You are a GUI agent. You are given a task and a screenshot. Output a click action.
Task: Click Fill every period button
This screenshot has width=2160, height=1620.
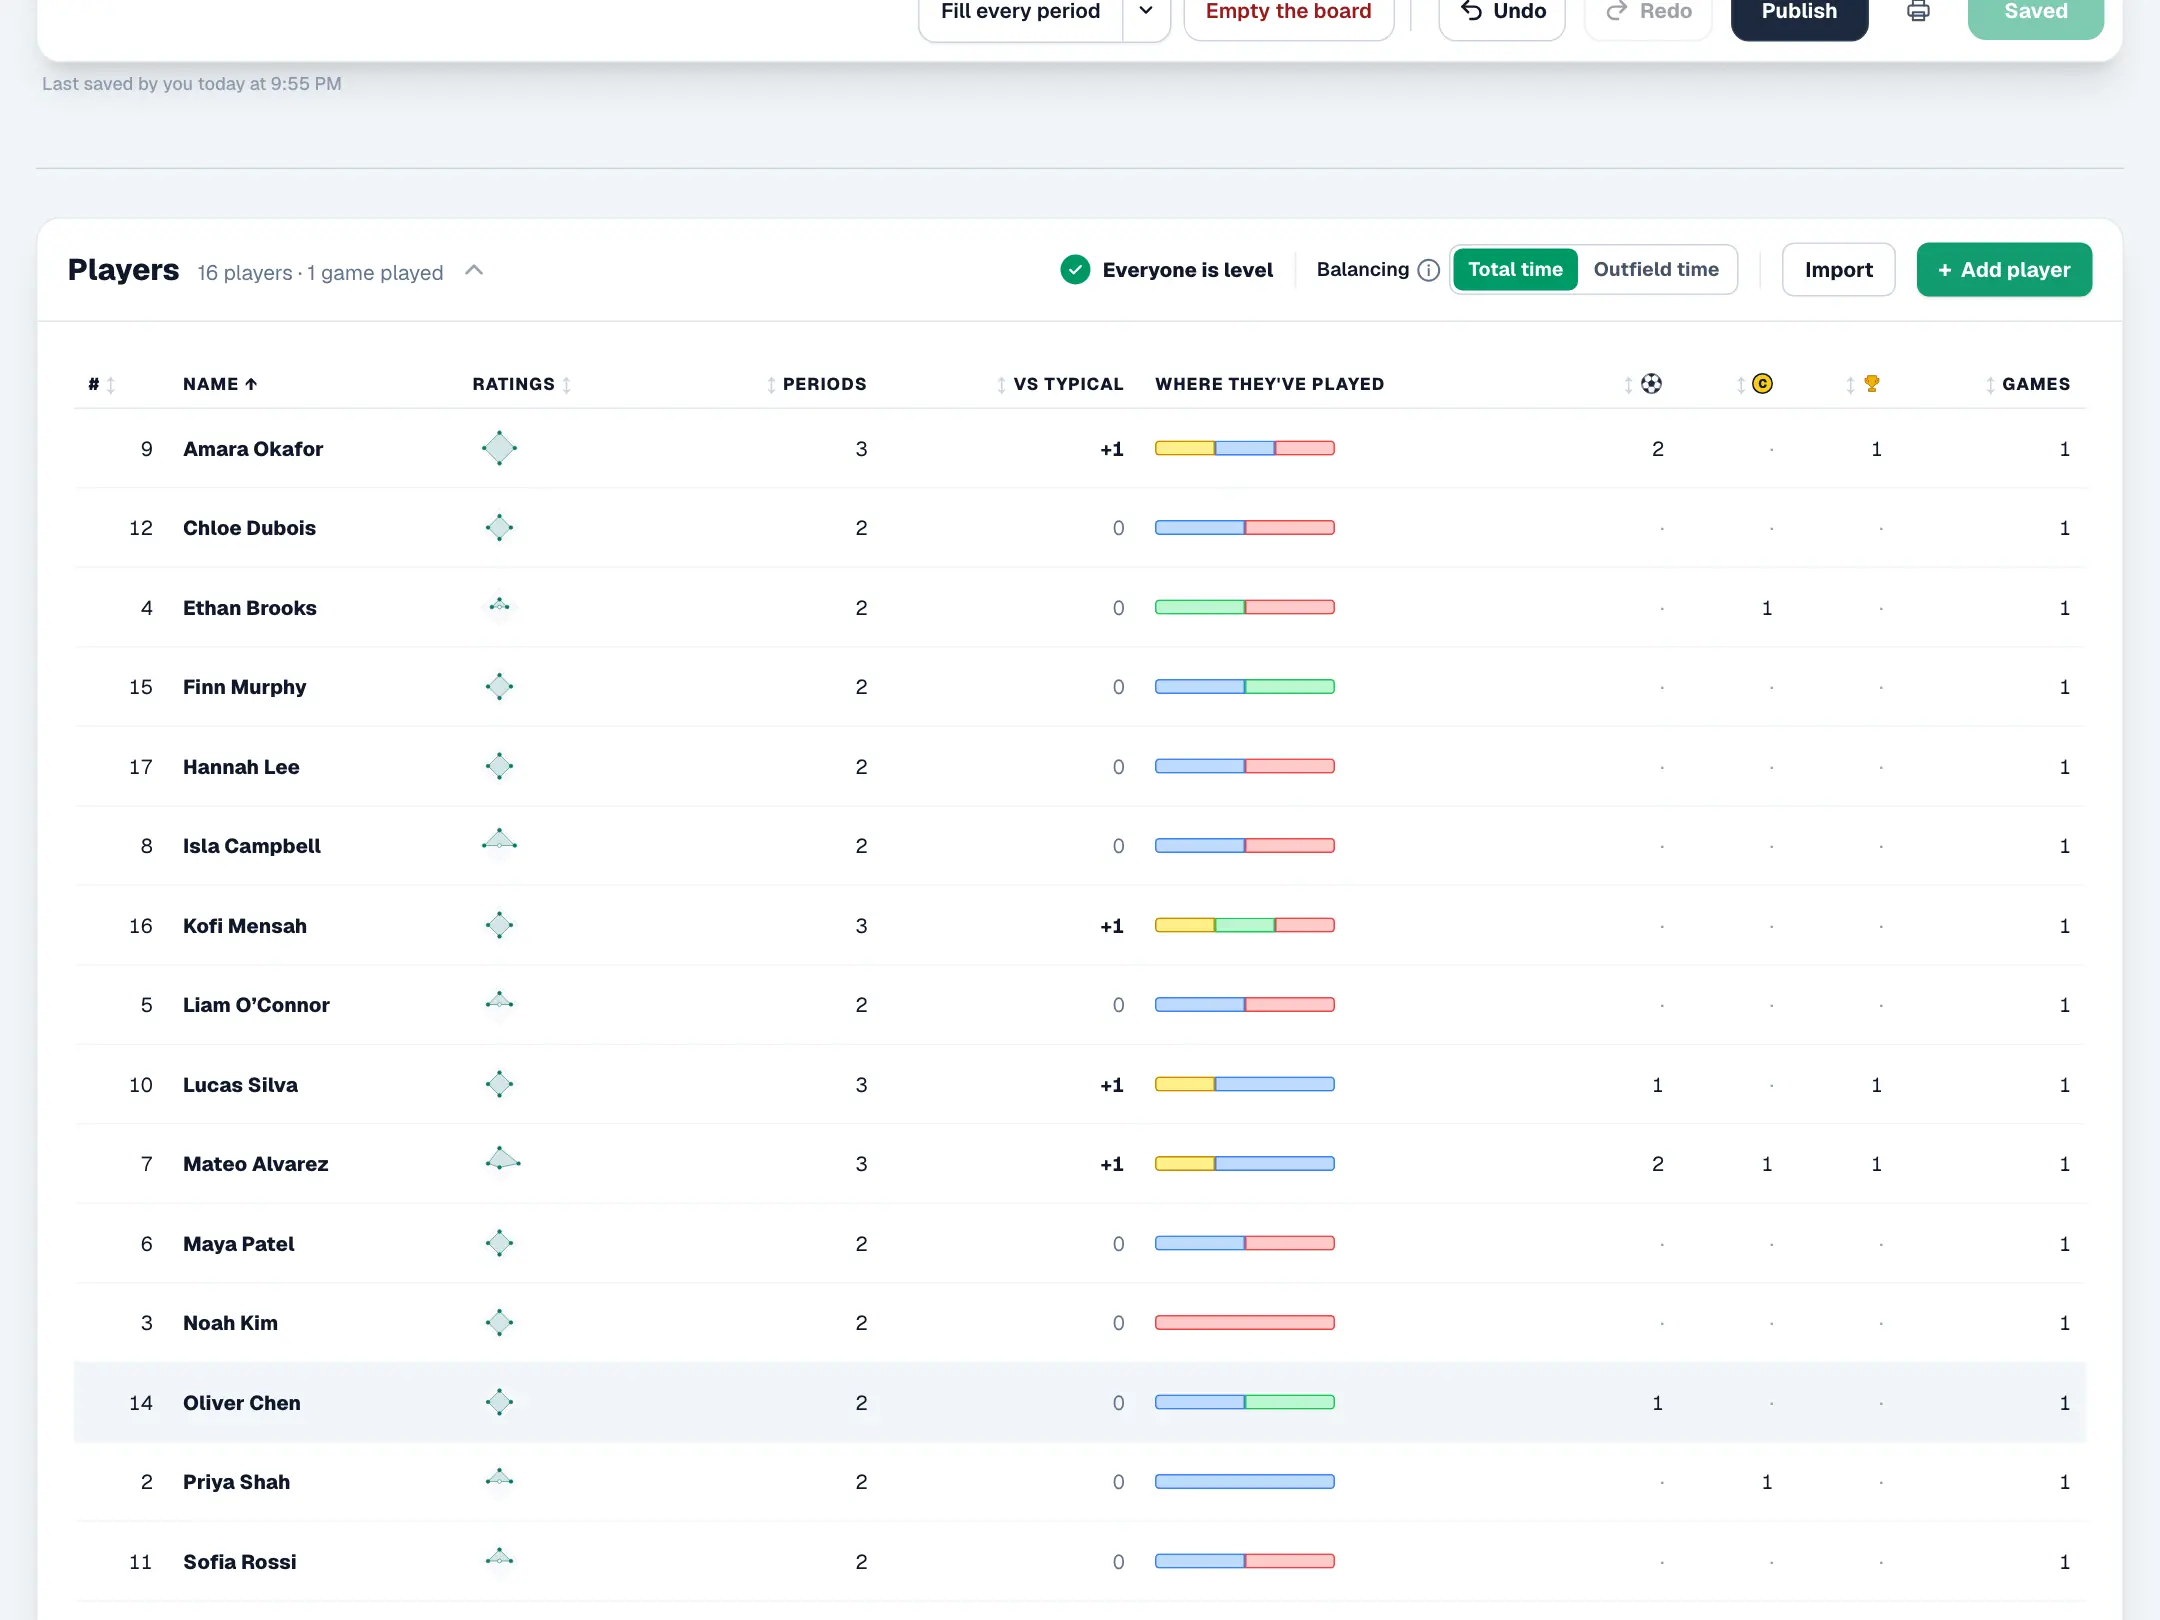point(1020,11)
